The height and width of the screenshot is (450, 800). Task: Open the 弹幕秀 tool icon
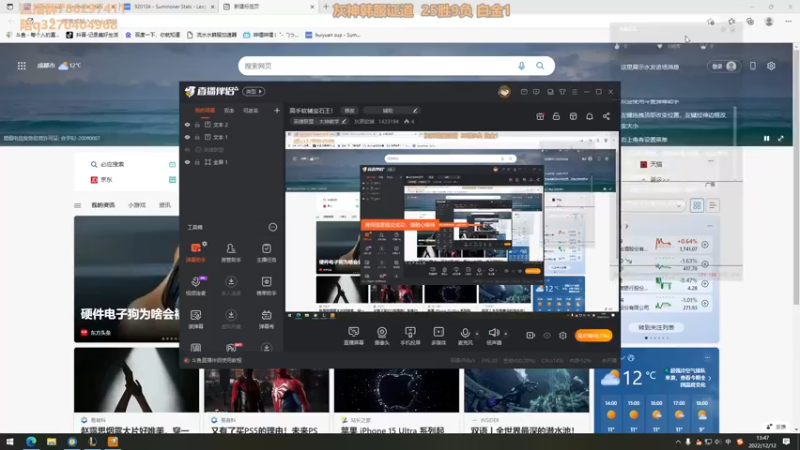tap(266, 319)
